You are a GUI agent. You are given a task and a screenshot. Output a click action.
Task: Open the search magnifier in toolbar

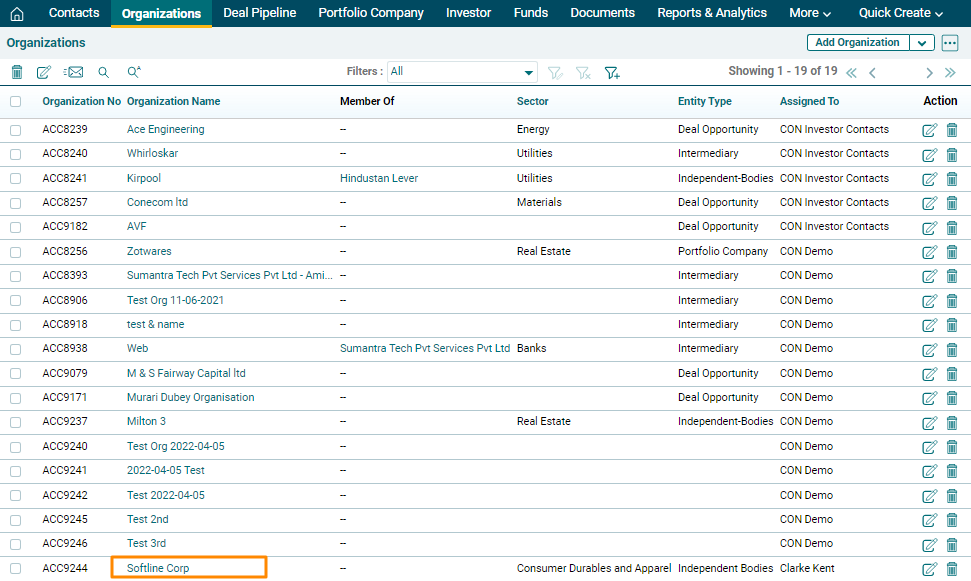(x=104, y=72)
